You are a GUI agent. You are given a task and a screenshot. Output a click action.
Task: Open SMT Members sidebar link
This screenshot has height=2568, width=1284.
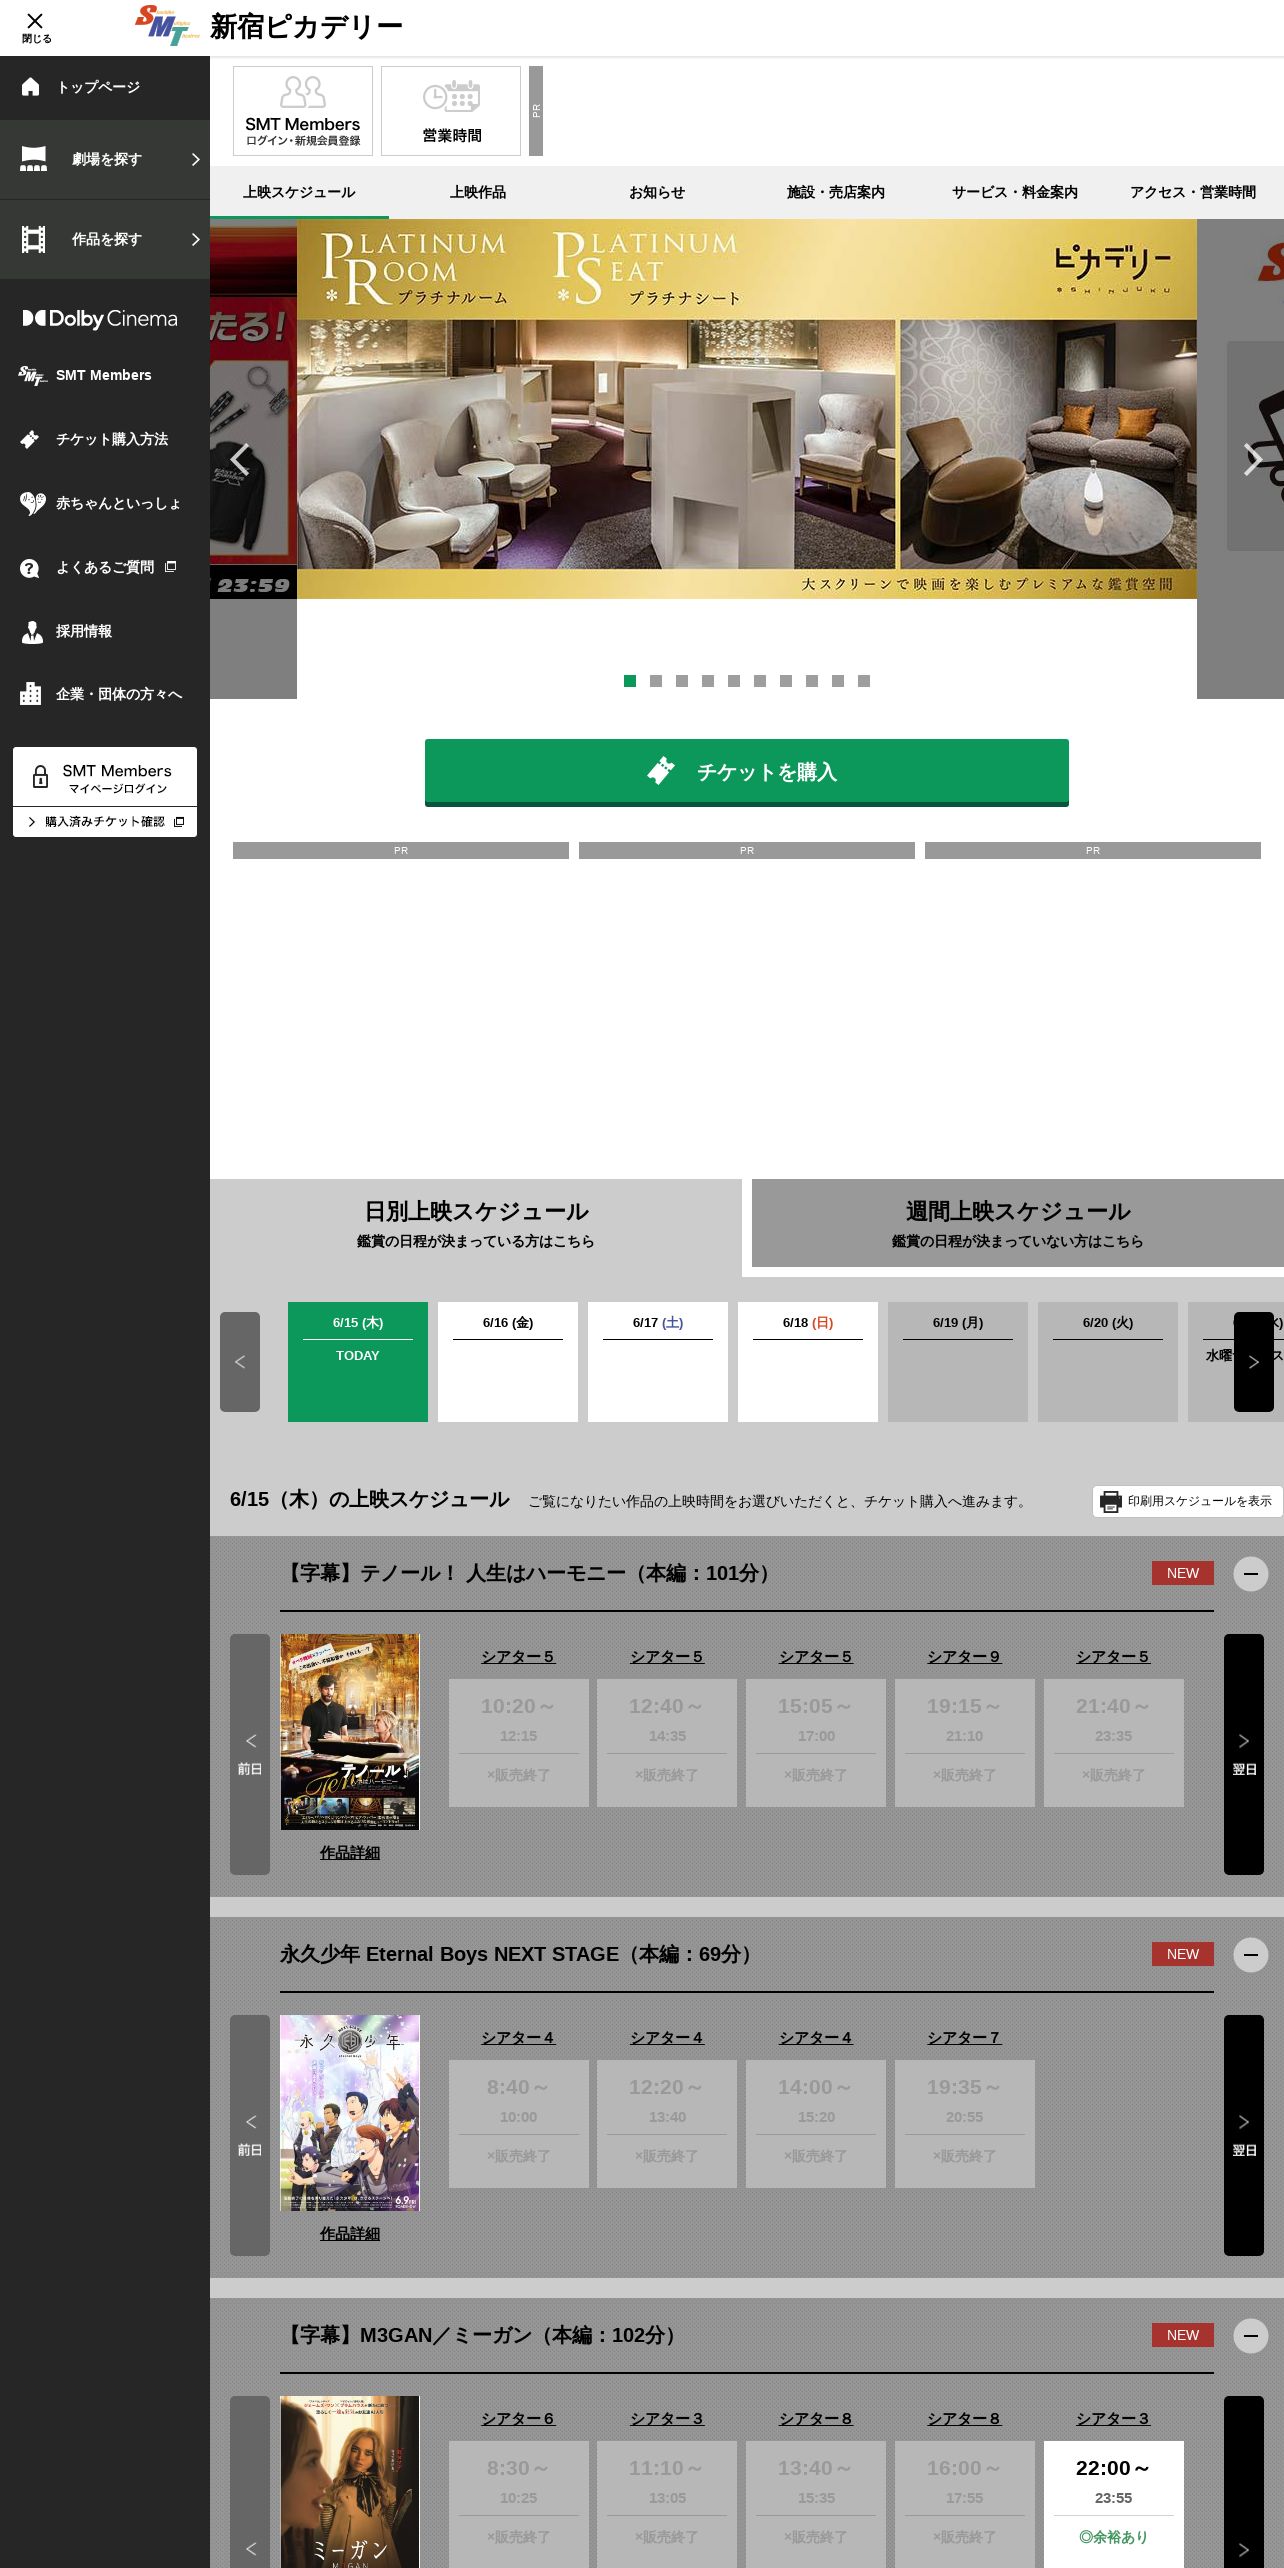pyautogui.click(x=105, y=375)
